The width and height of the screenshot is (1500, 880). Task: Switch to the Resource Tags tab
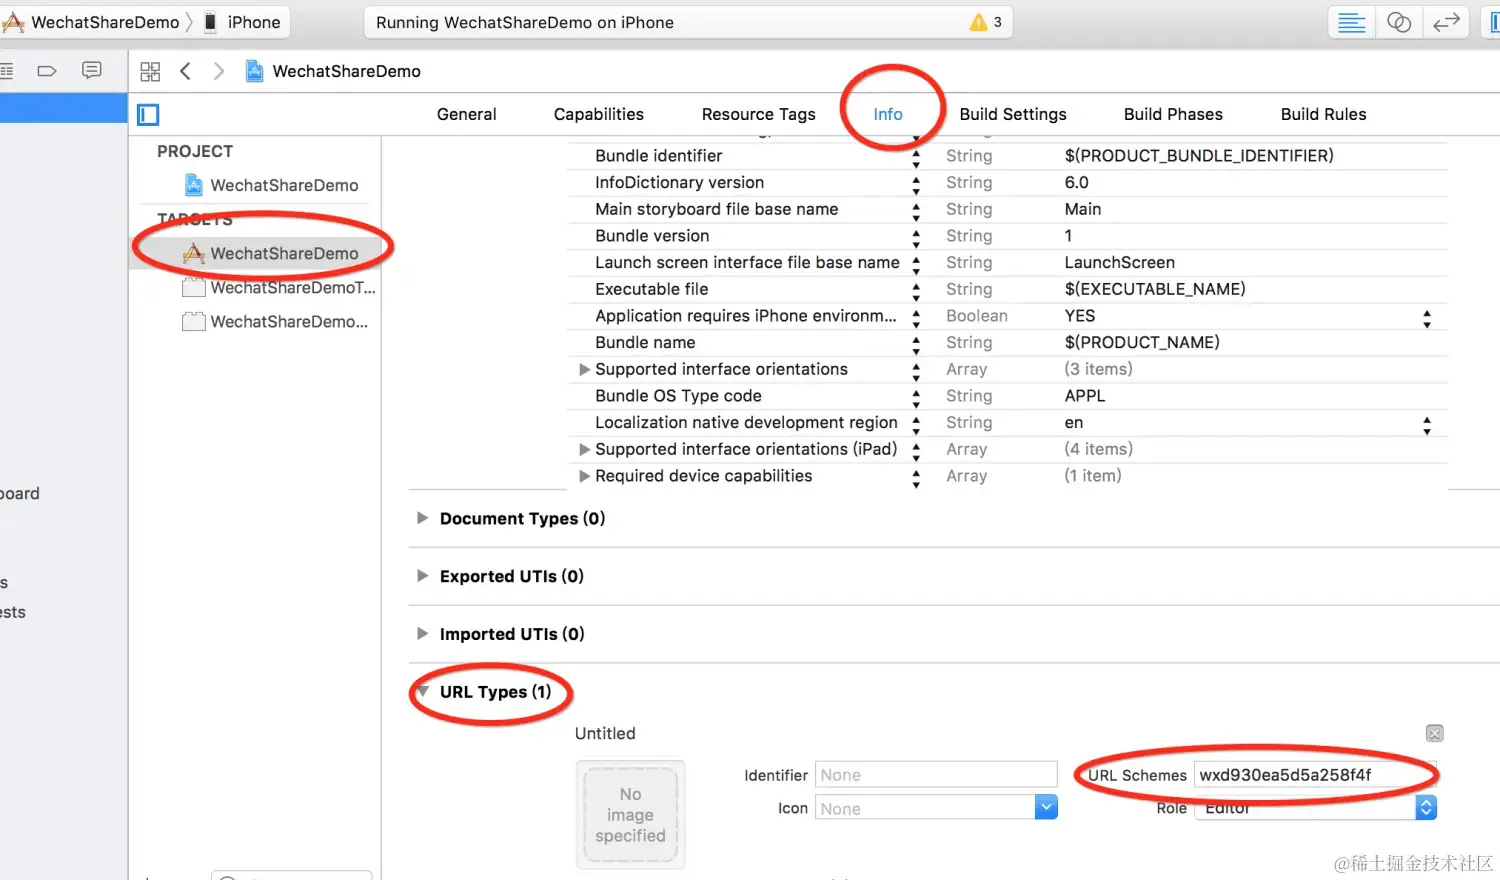coord(758,114)
